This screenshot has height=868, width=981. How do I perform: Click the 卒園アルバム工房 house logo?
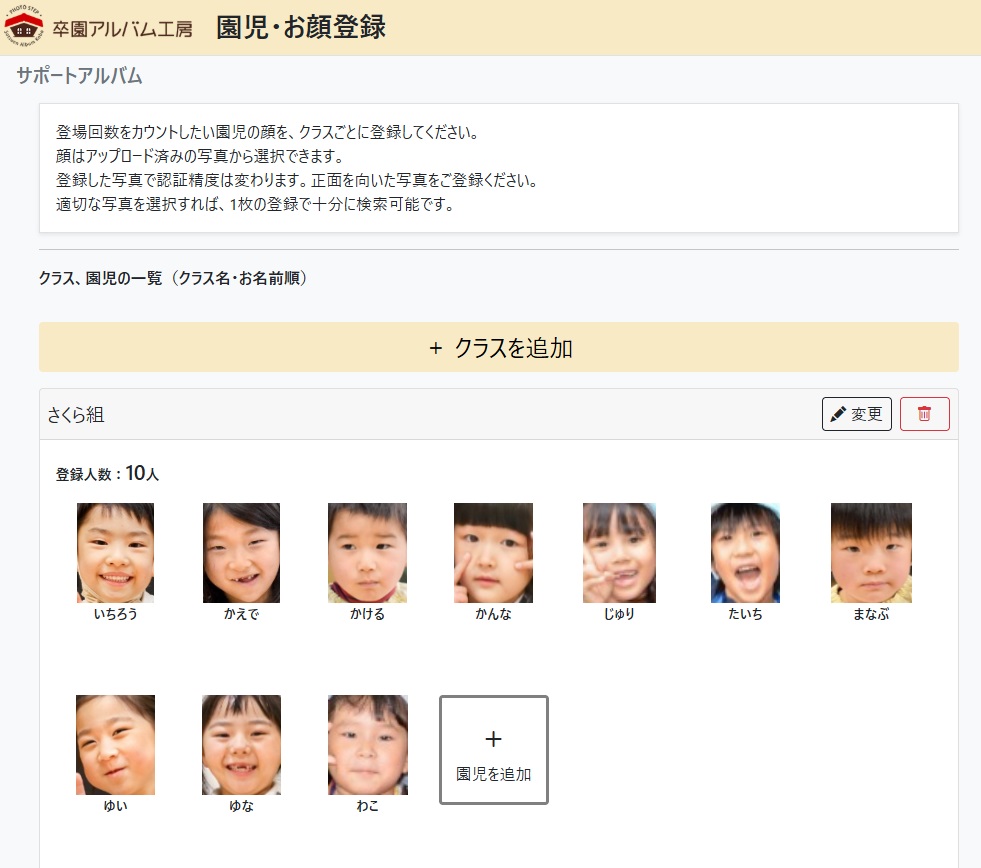[x=24, y=27]
